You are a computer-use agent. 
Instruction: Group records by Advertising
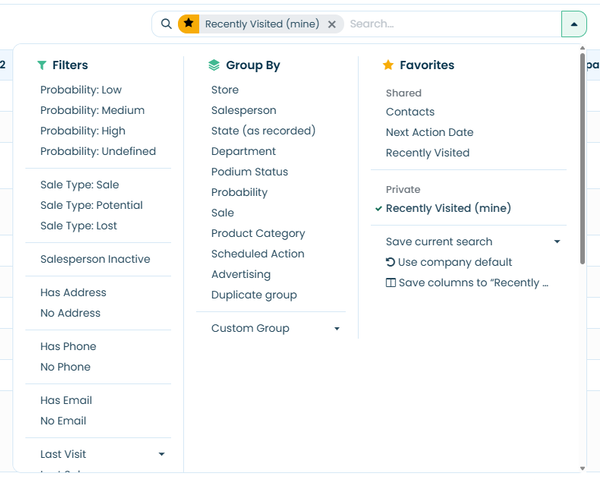pos(241,274)
